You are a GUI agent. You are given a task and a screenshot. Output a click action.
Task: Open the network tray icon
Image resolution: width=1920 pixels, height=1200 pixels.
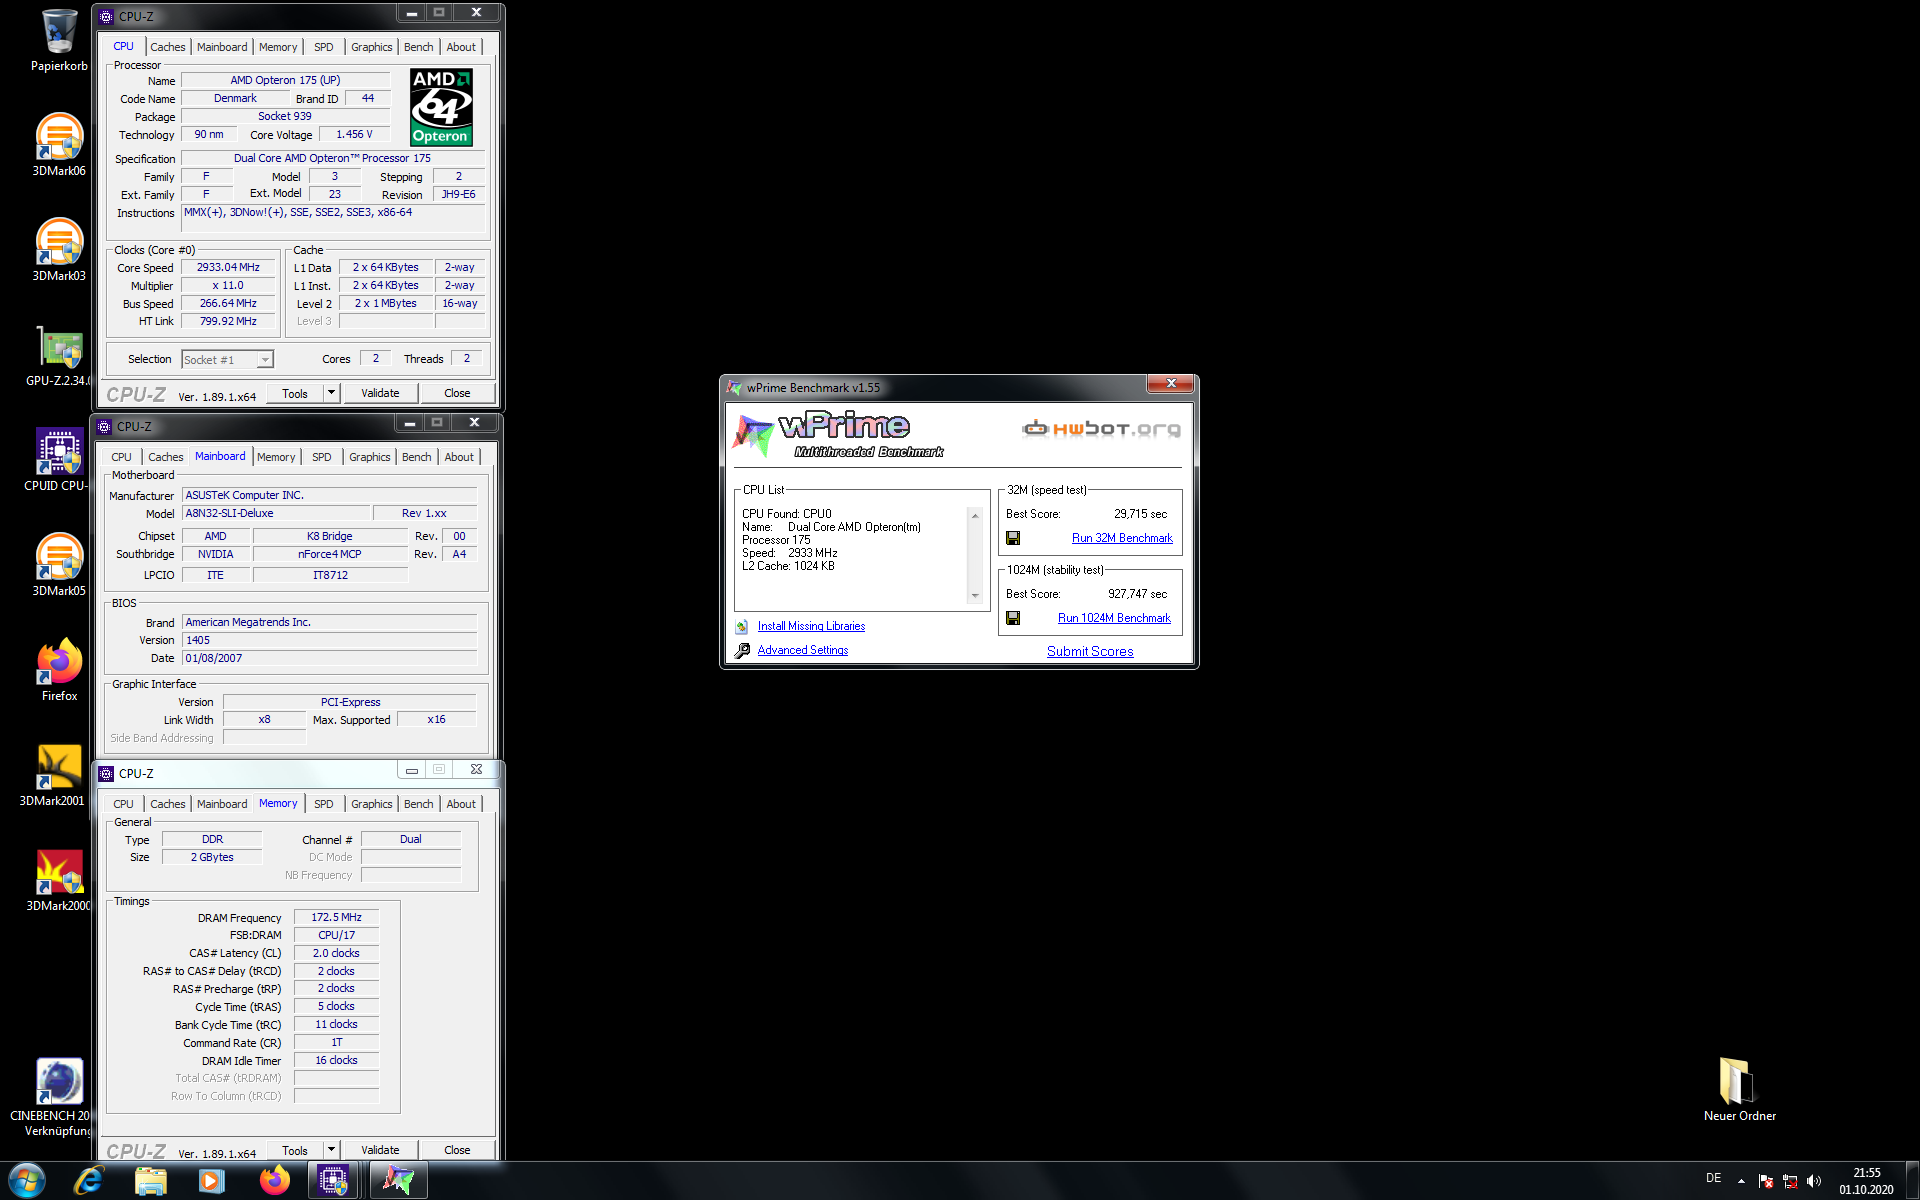[1790, 1181]
